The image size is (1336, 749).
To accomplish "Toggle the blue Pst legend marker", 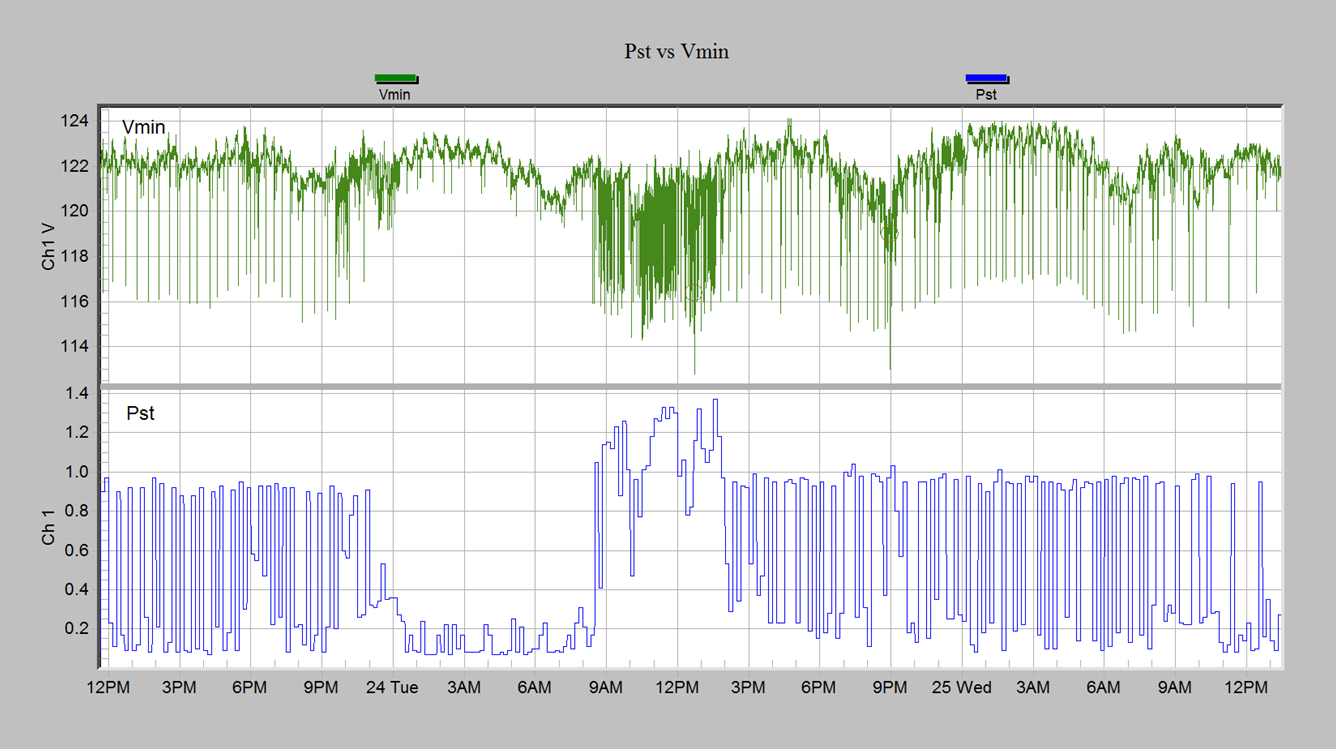I will [986, 76].
